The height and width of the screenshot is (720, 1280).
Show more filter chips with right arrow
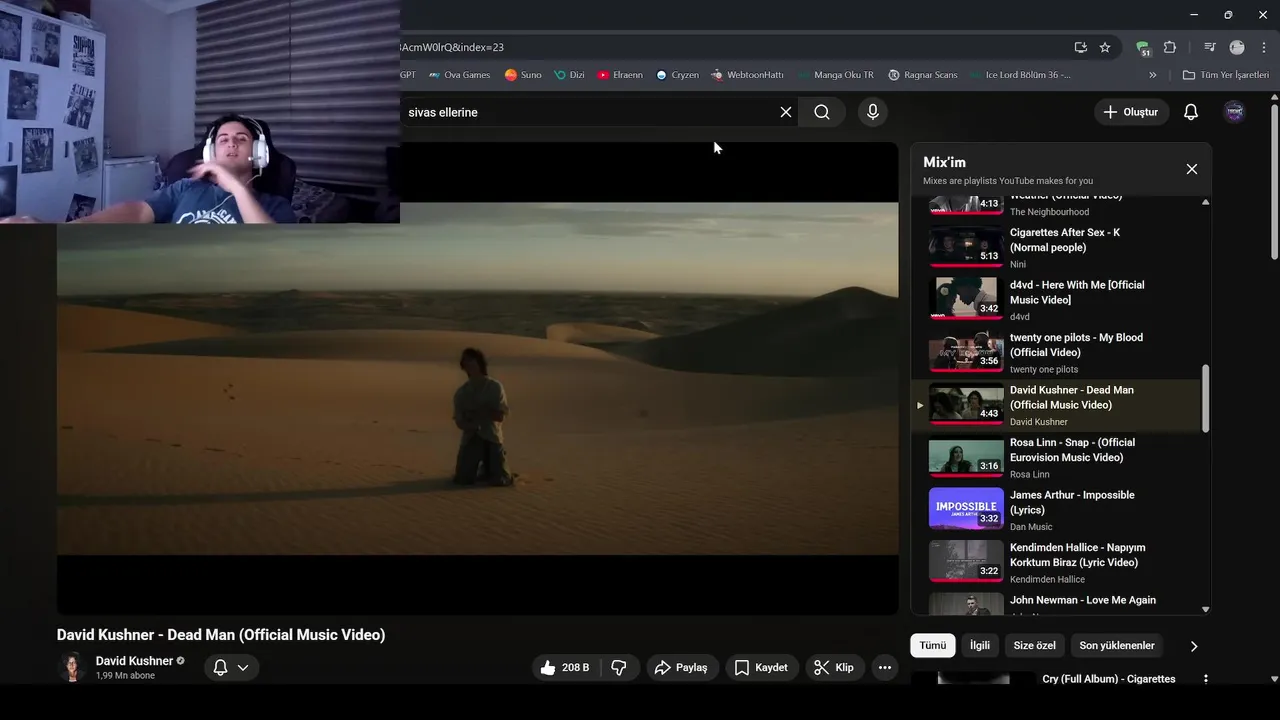[x=1193, y=646]
